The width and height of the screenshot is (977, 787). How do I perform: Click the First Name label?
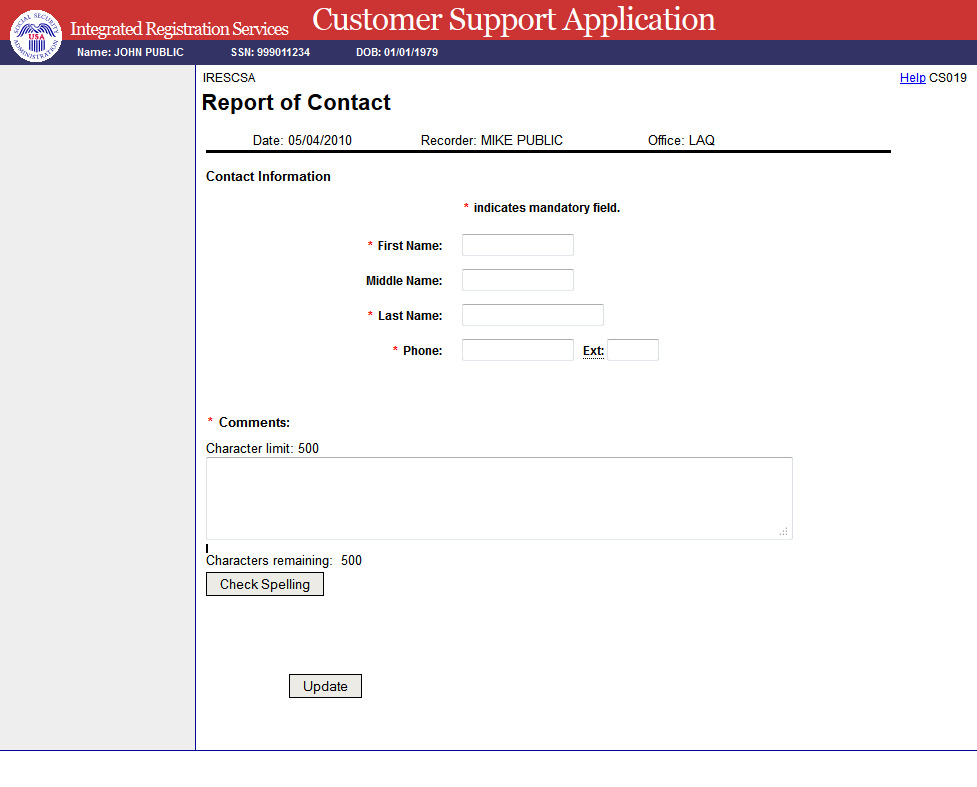pyautogui.click(x=409, y=246)
